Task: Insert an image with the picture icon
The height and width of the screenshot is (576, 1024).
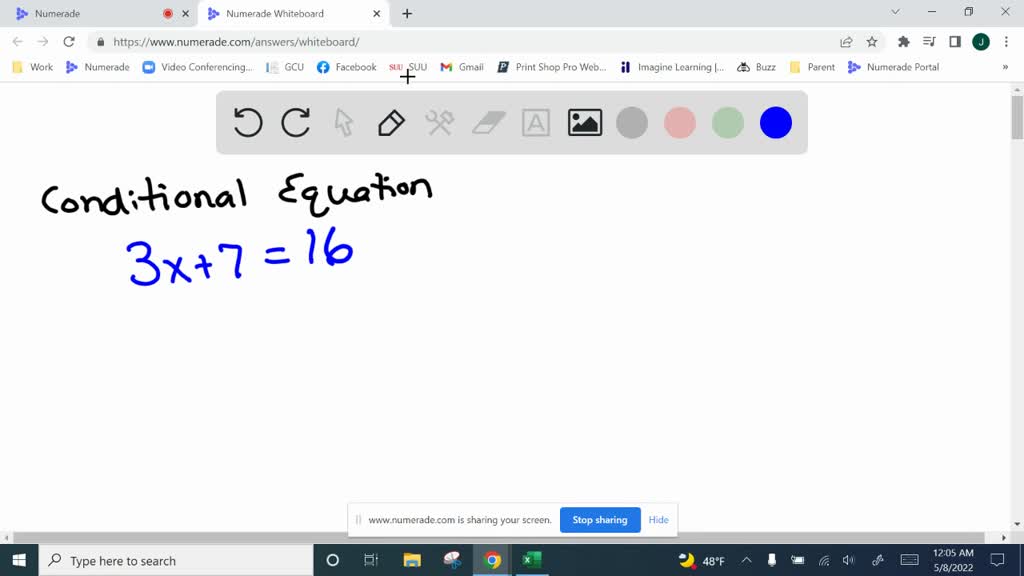Action: (584, 123)
